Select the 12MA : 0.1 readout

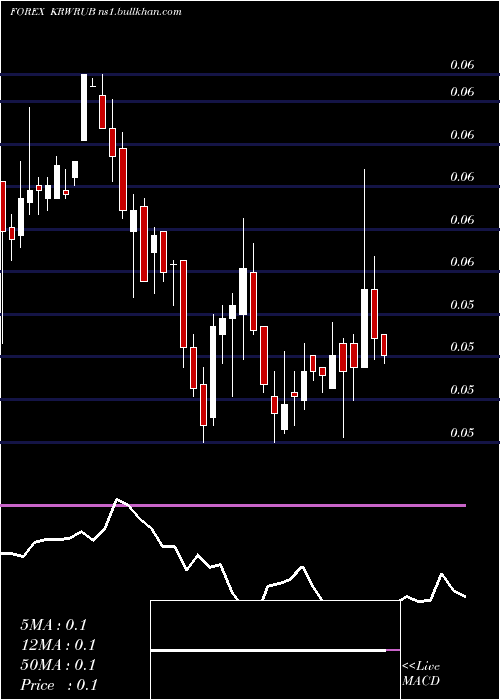[x=58, y=645]
